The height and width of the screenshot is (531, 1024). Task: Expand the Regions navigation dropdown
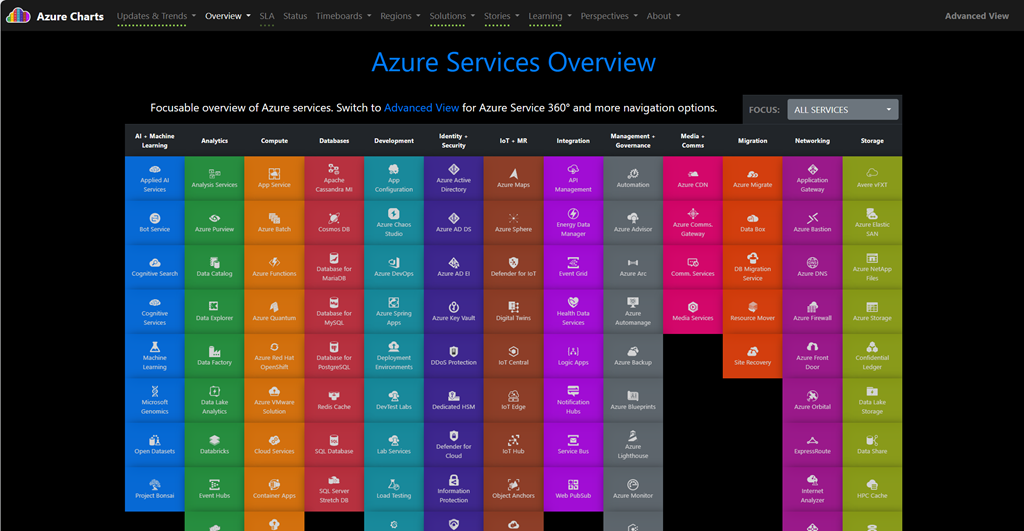400,16
